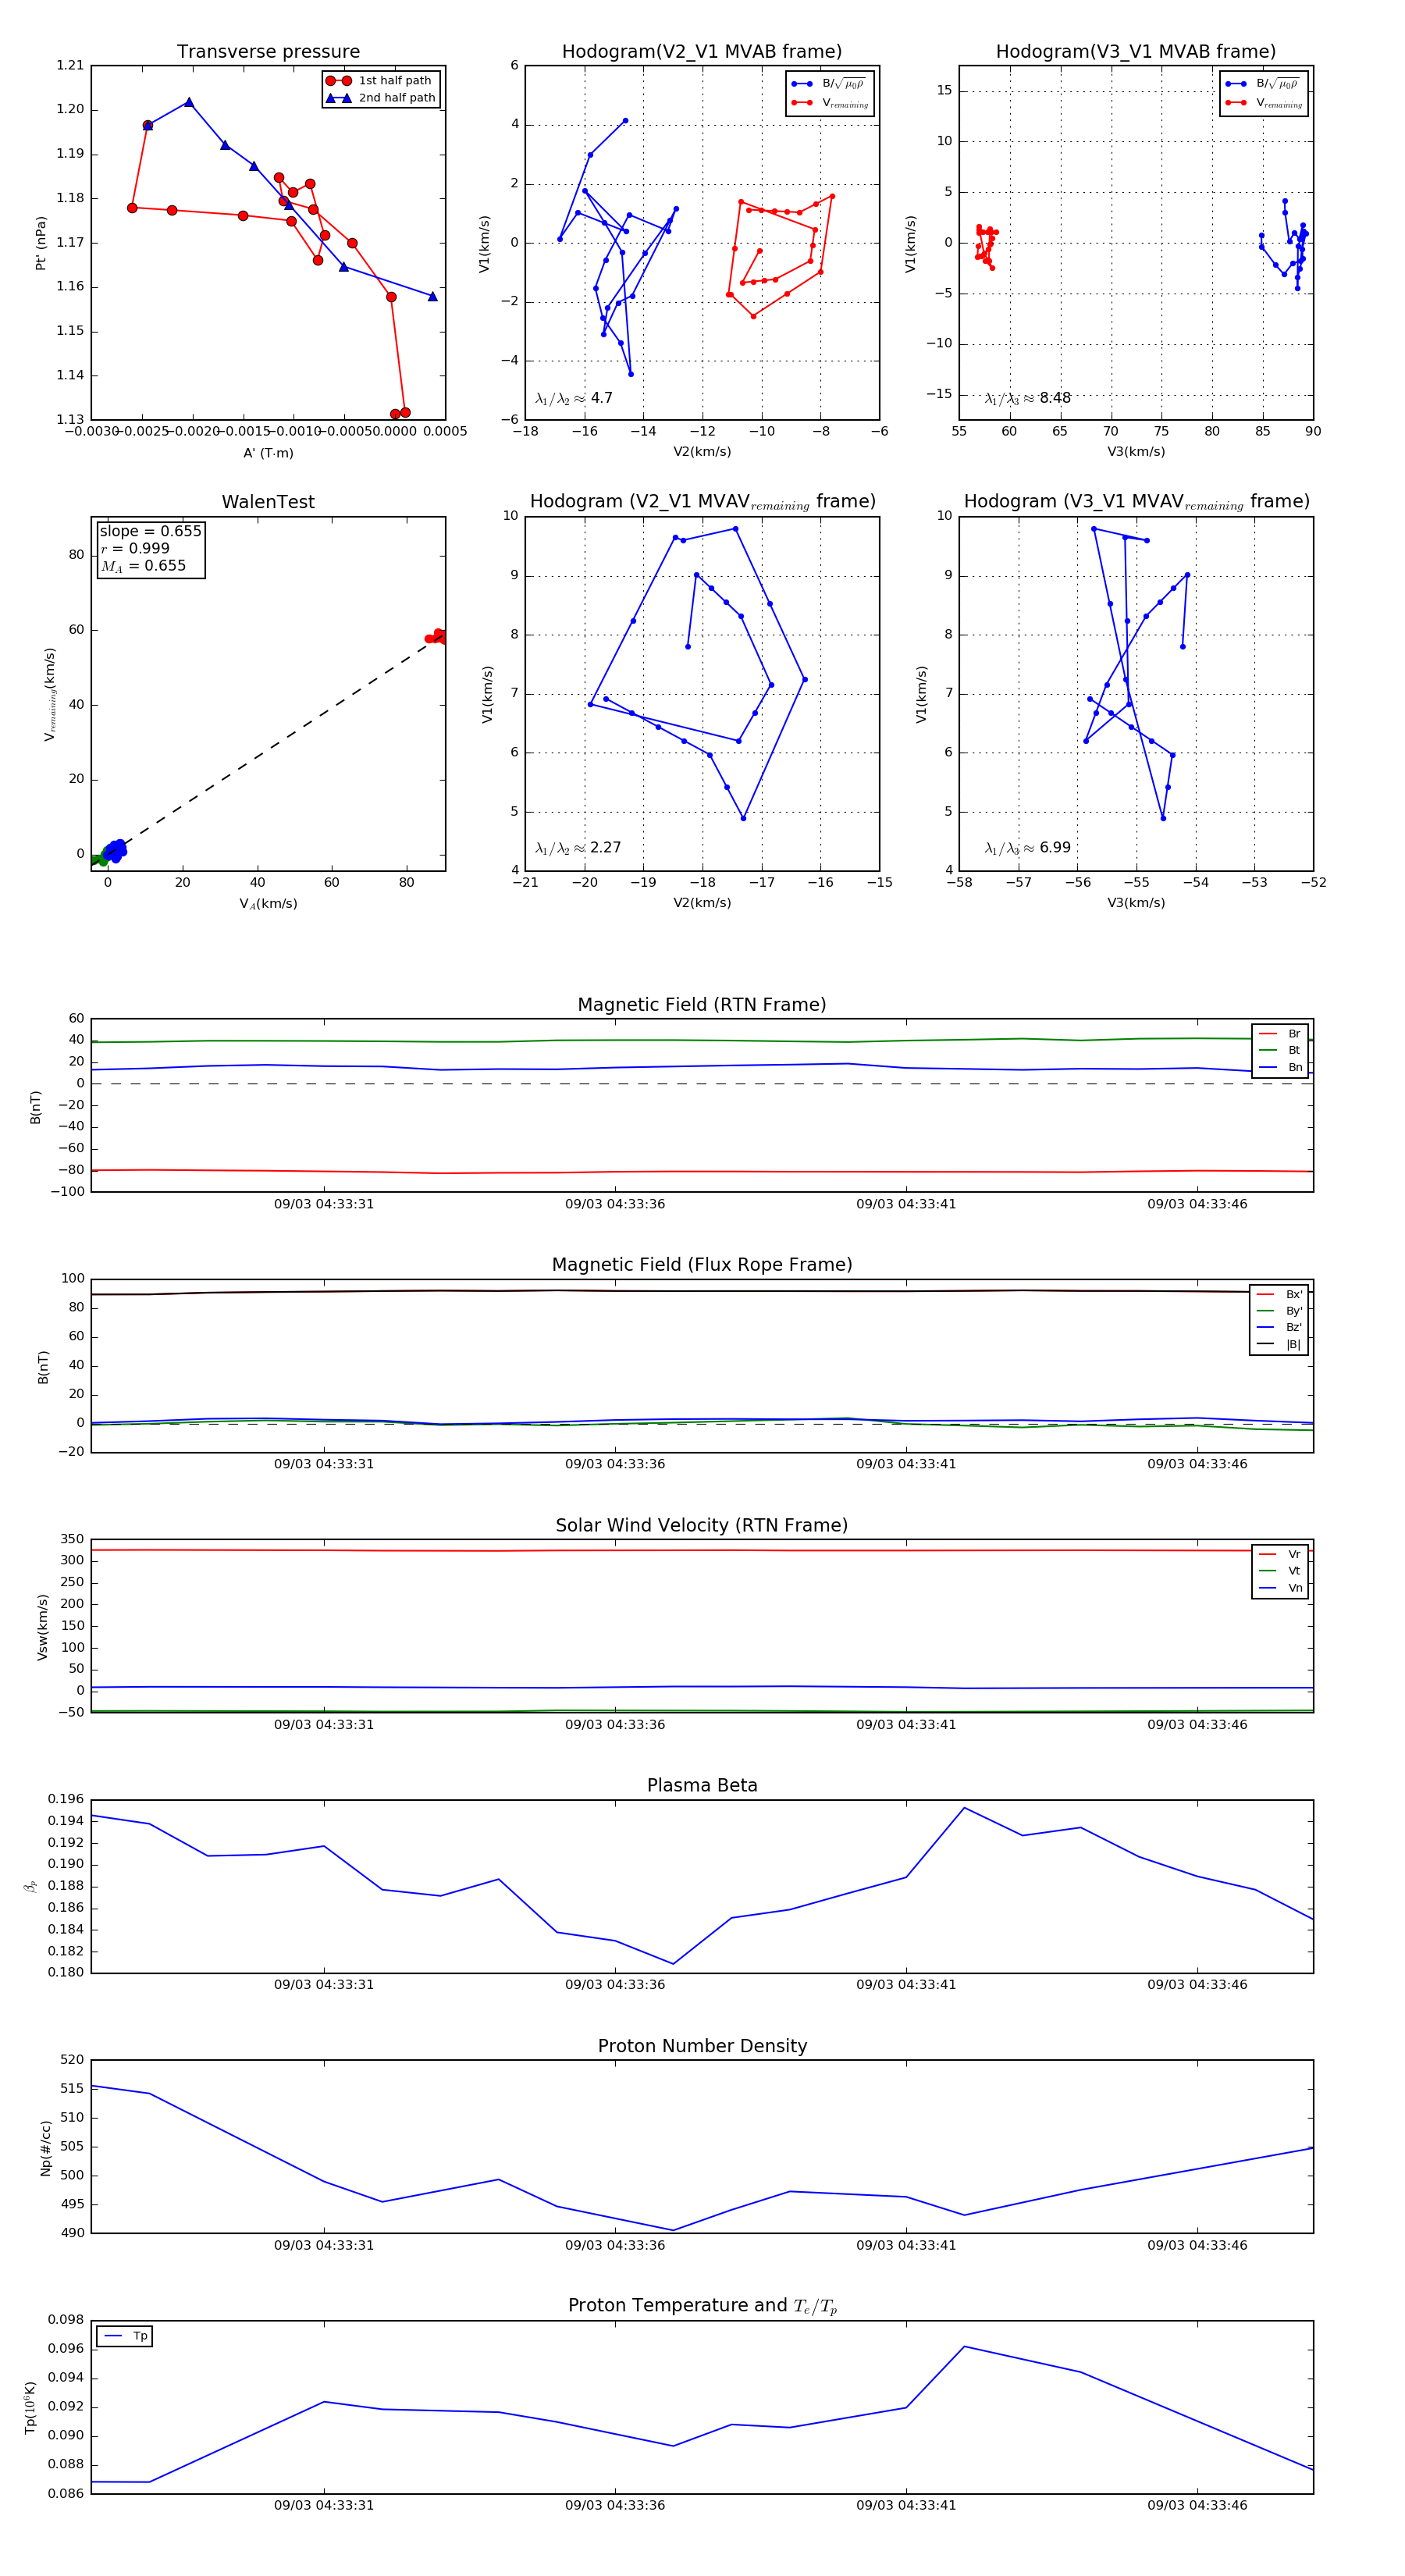
Task: Select the "Proton Temperature and Te/Tp" title
Action: point(702,2306)
